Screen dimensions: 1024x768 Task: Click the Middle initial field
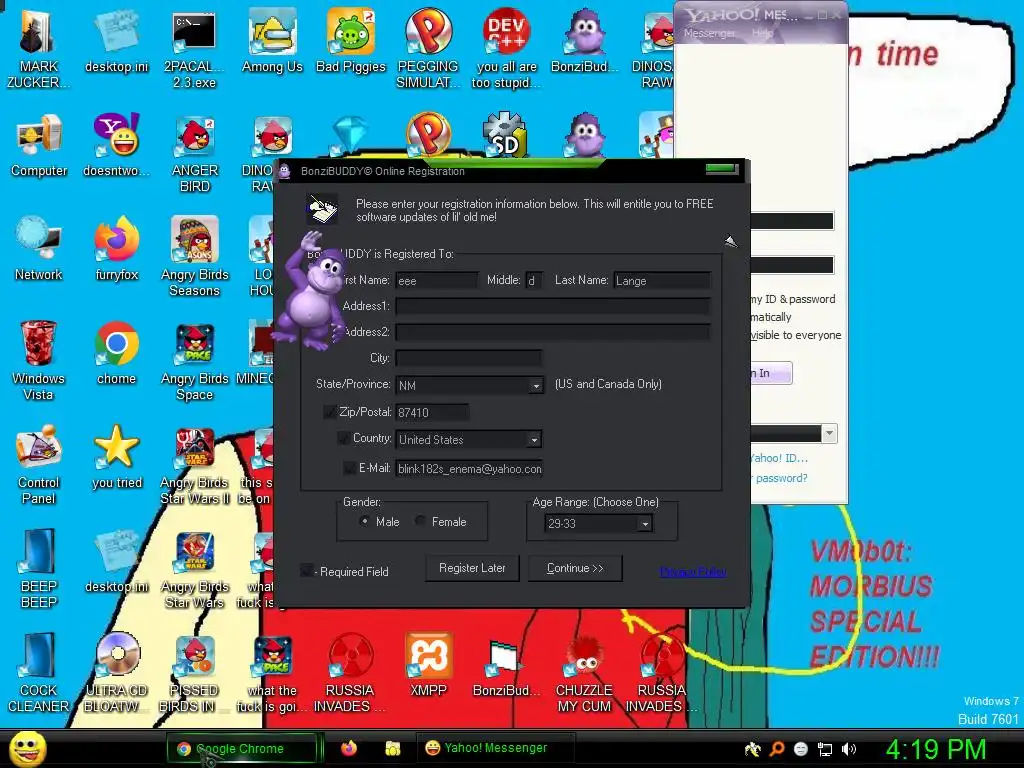click(534, 281)
